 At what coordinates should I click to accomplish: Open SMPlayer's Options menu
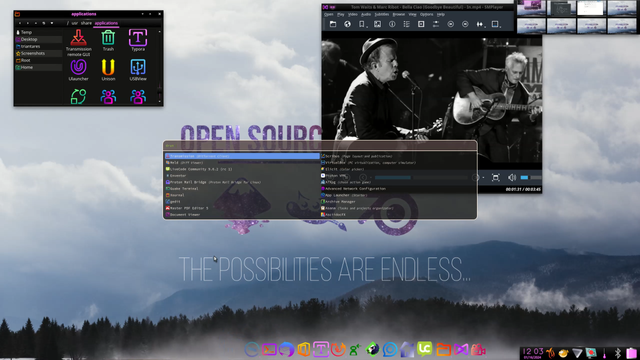[x=427, y=14]
